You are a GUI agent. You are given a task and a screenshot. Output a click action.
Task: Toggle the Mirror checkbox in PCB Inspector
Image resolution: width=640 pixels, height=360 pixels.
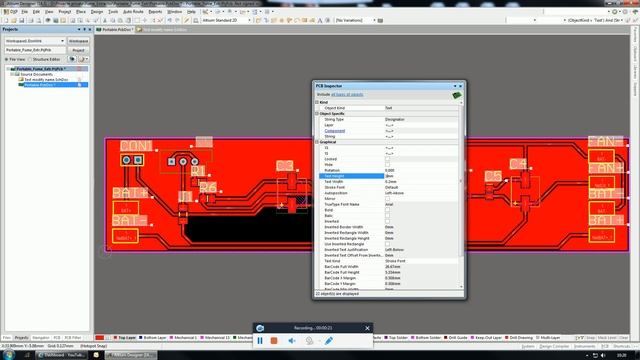387,198
